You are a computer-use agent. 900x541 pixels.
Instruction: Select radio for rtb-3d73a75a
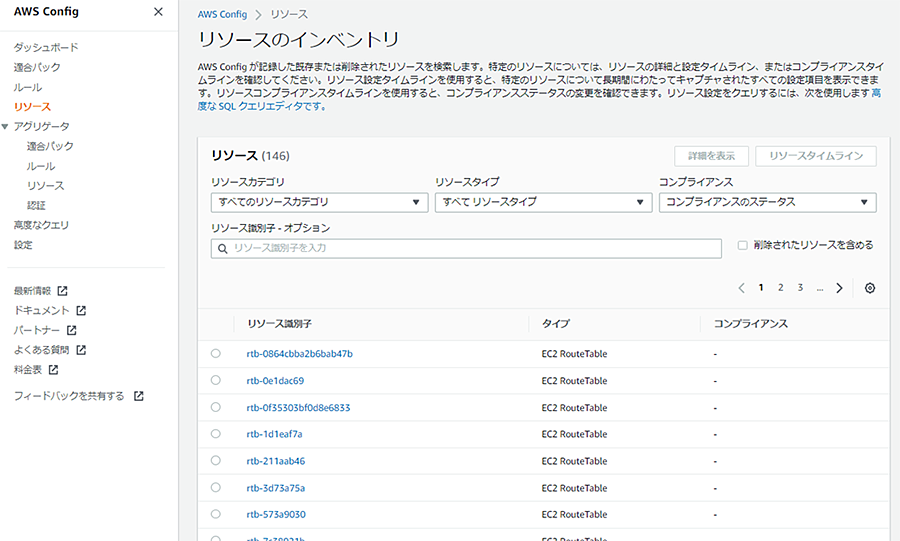coord(216,487)
